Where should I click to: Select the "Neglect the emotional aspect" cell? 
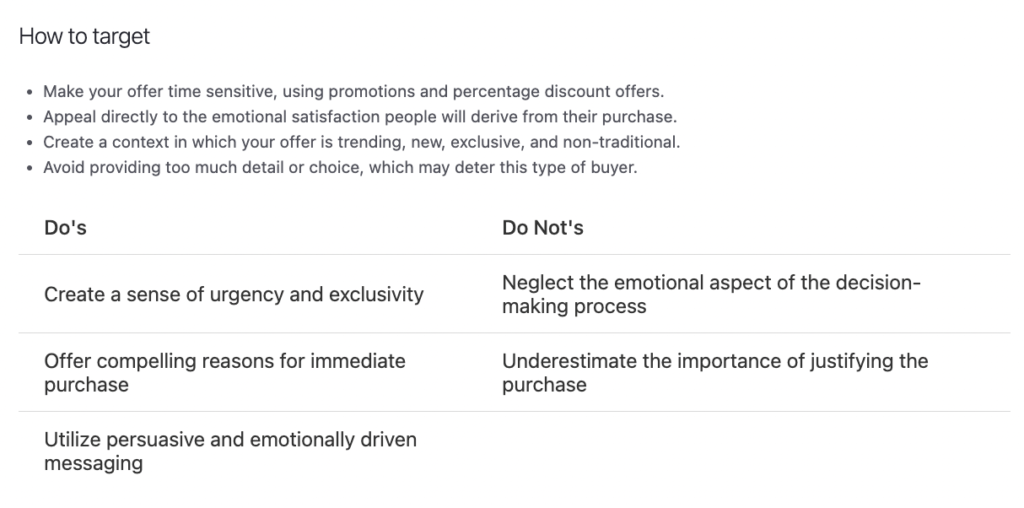pos(709,294)
